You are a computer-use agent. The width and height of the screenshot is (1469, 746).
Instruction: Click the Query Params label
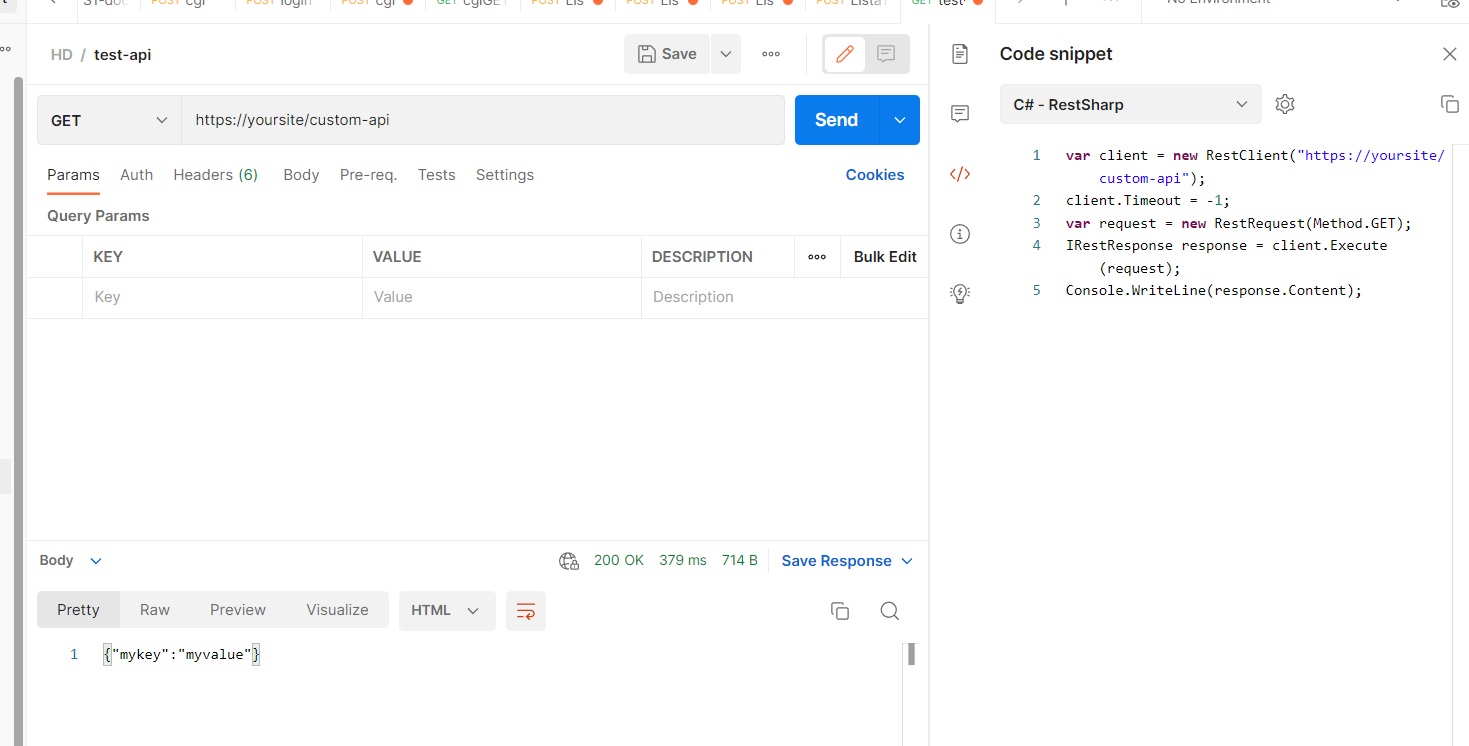98,216
